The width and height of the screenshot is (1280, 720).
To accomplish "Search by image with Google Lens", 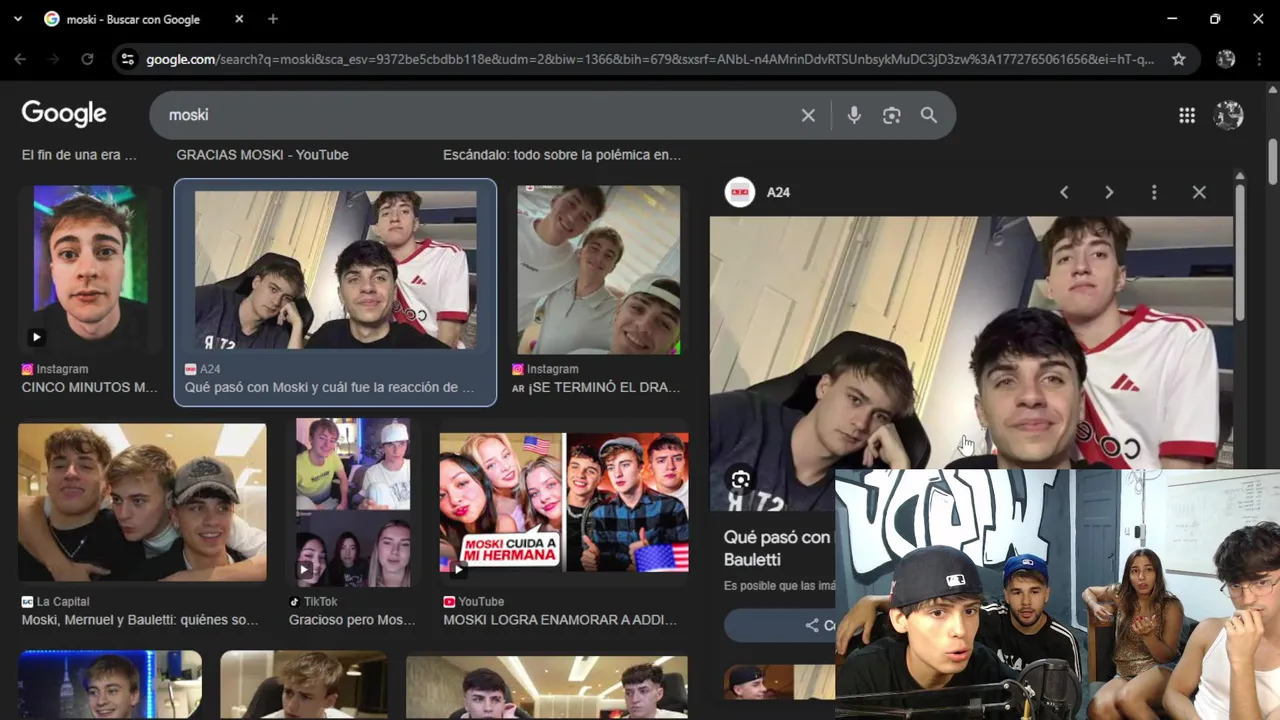I will pyautogui.click(x=891, y=115).
